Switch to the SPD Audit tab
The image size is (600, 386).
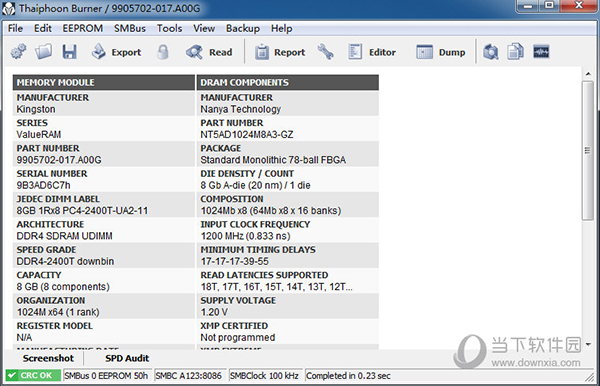(127, 358)
